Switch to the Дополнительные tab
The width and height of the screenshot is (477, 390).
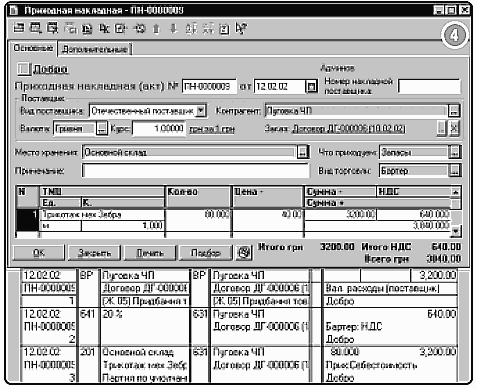pos(95,49)
